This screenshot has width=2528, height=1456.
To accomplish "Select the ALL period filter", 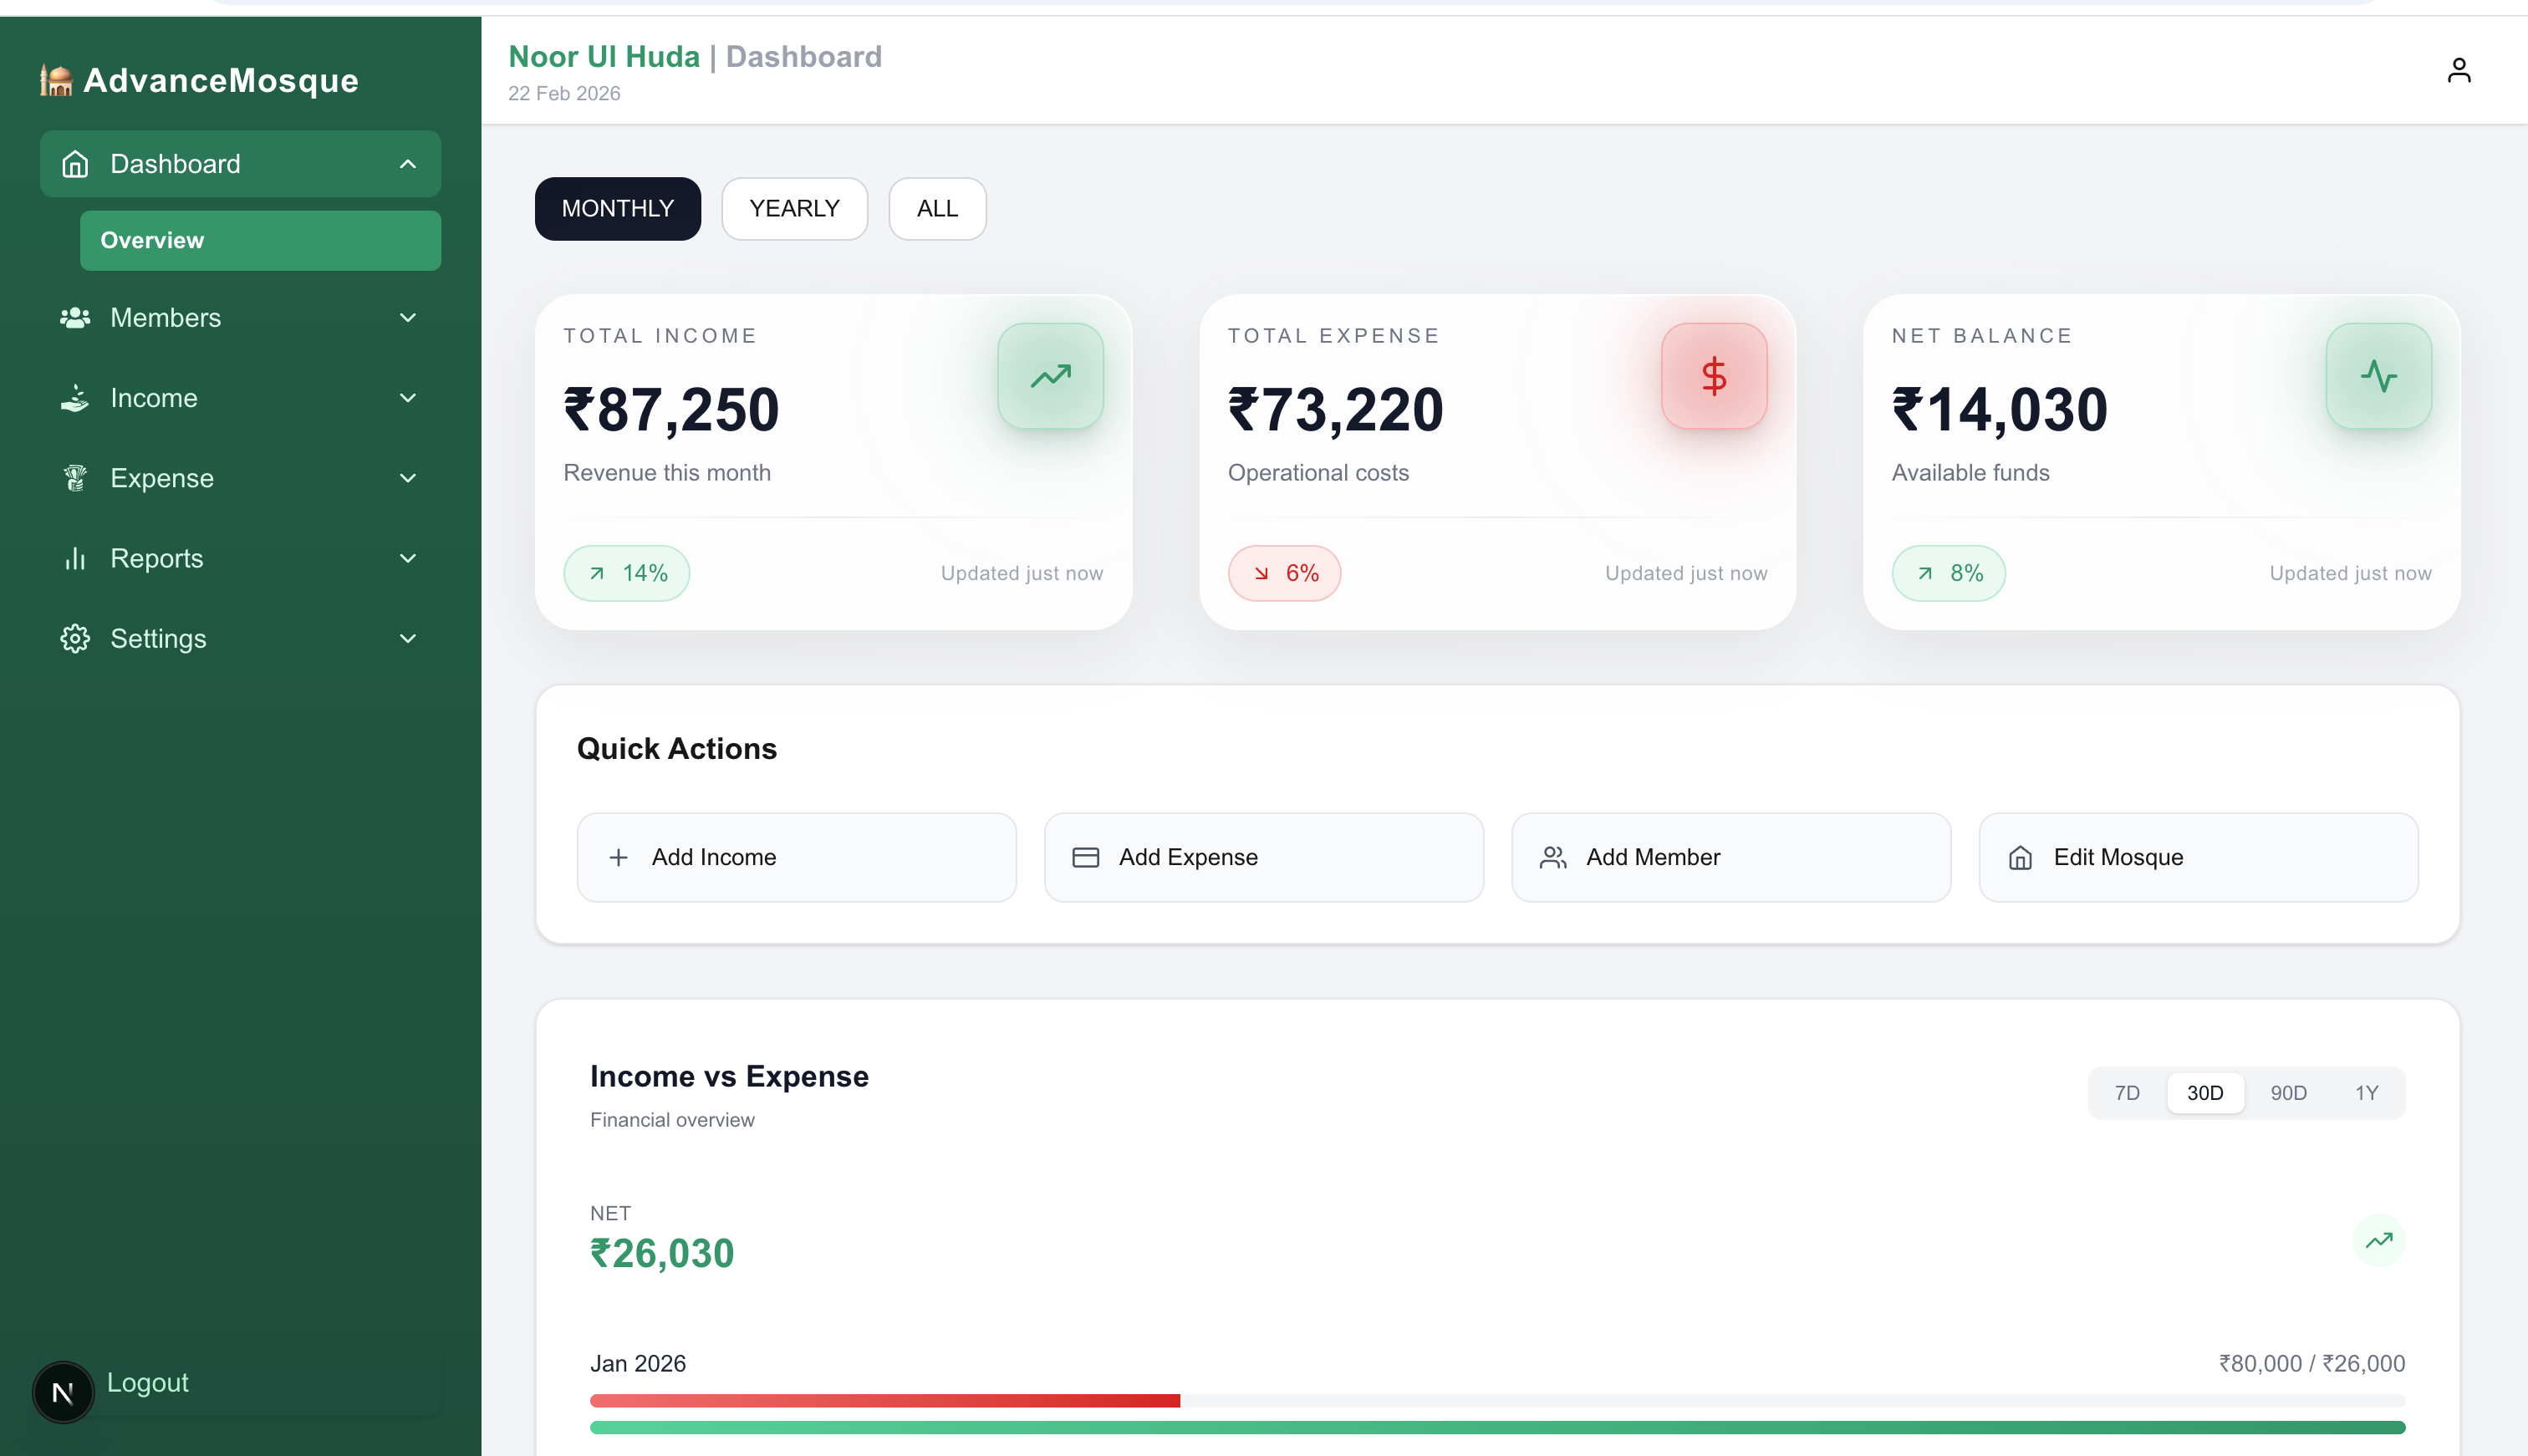I will click(x=936, y=208).
